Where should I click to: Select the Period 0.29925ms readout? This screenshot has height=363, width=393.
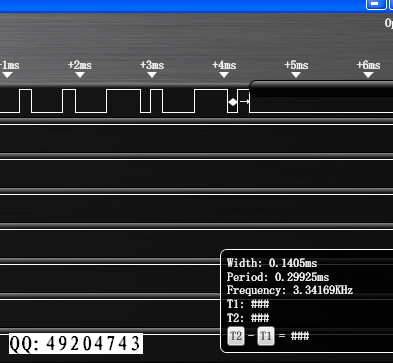point(278,277)
